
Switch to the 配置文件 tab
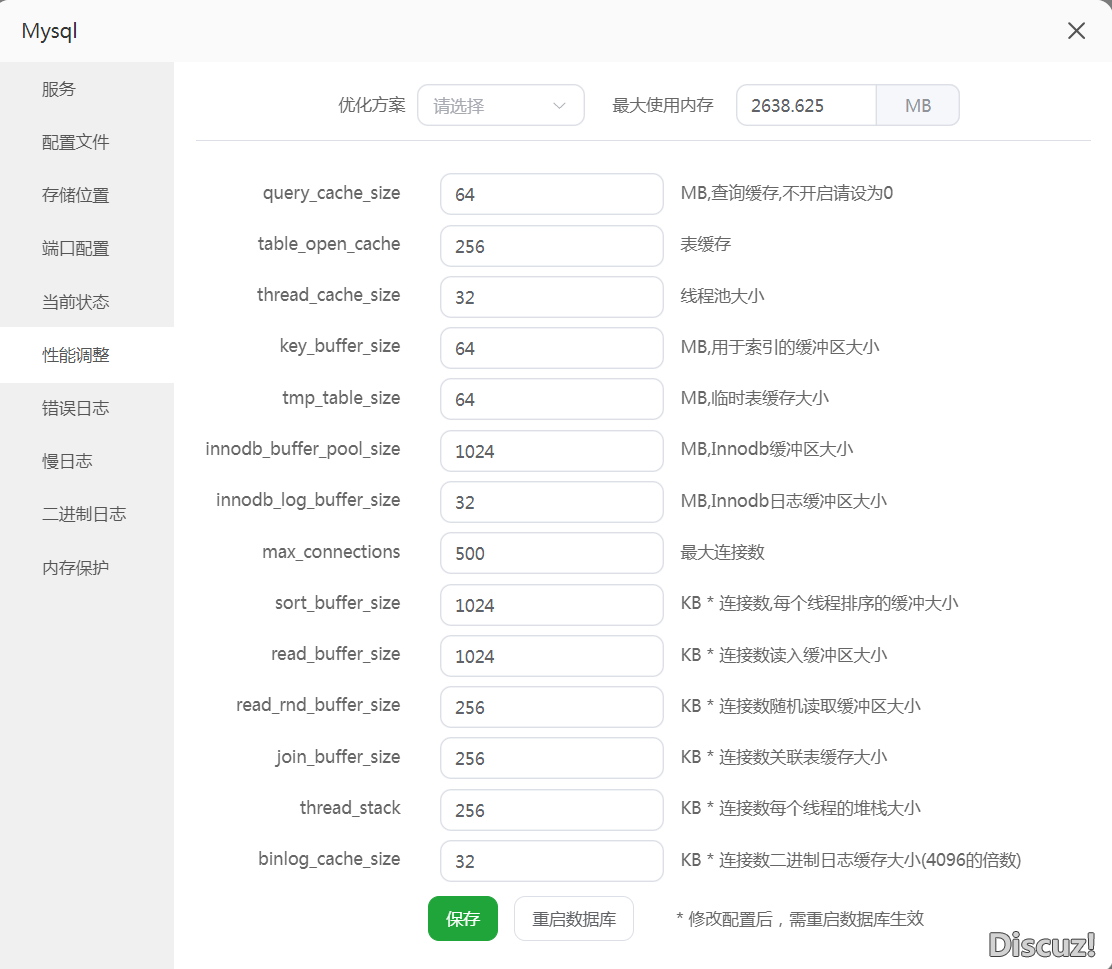click(x=76, y=142)
